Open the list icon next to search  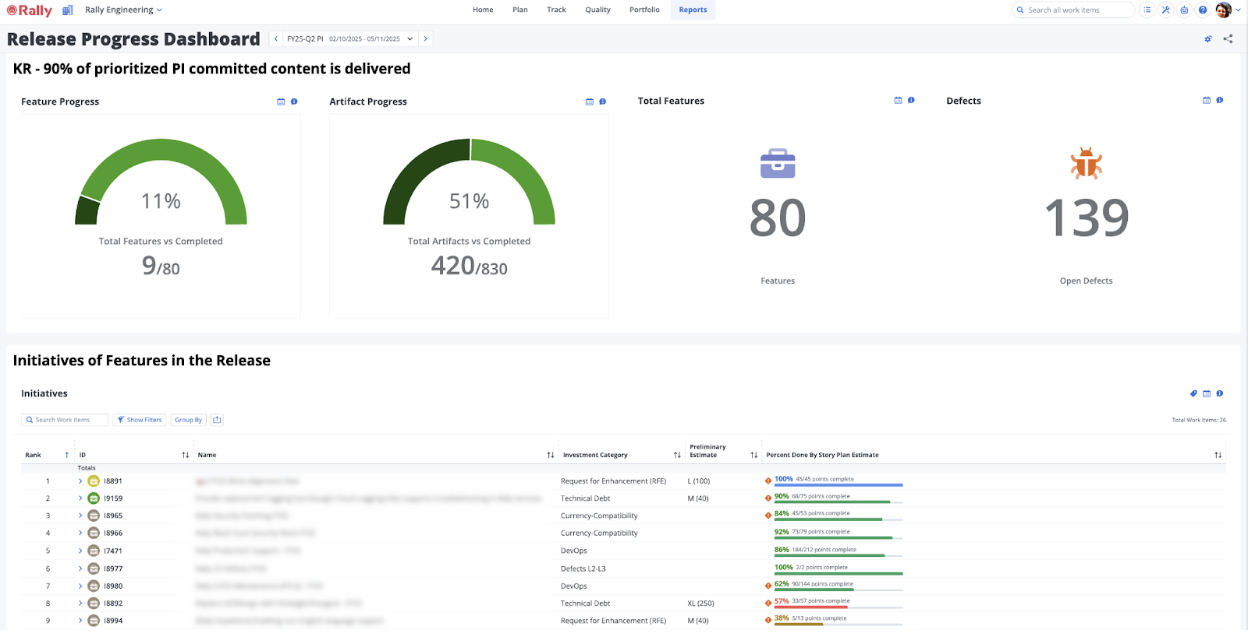[x=1147, y=10]
